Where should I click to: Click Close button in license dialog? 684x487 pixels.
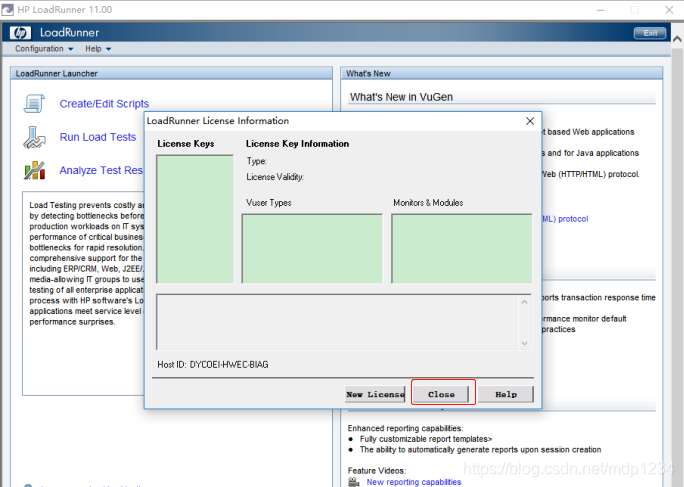pyautogui.click(x=441, y=394)
